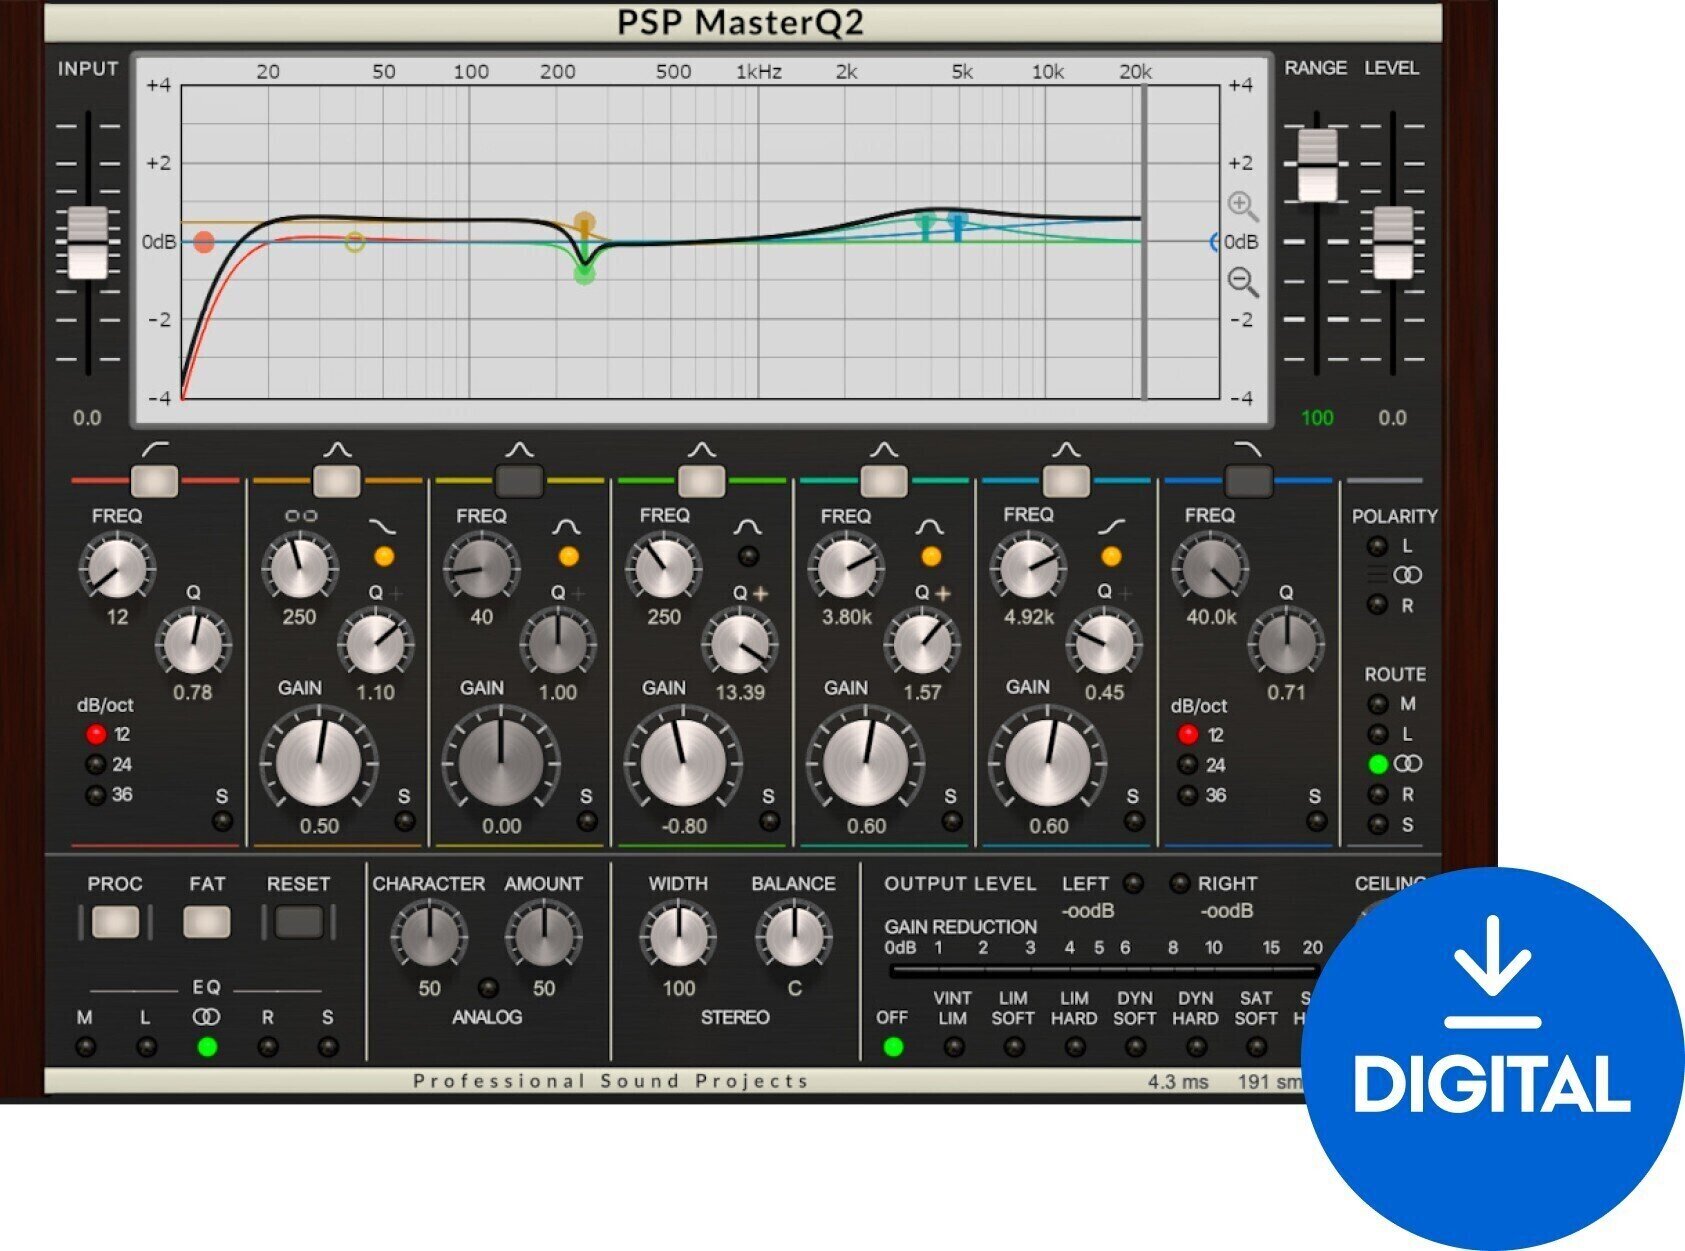Solo the yellow 40 band S LED
1685x1251 pixels.
pyautogui.click(x=586, y=822)
